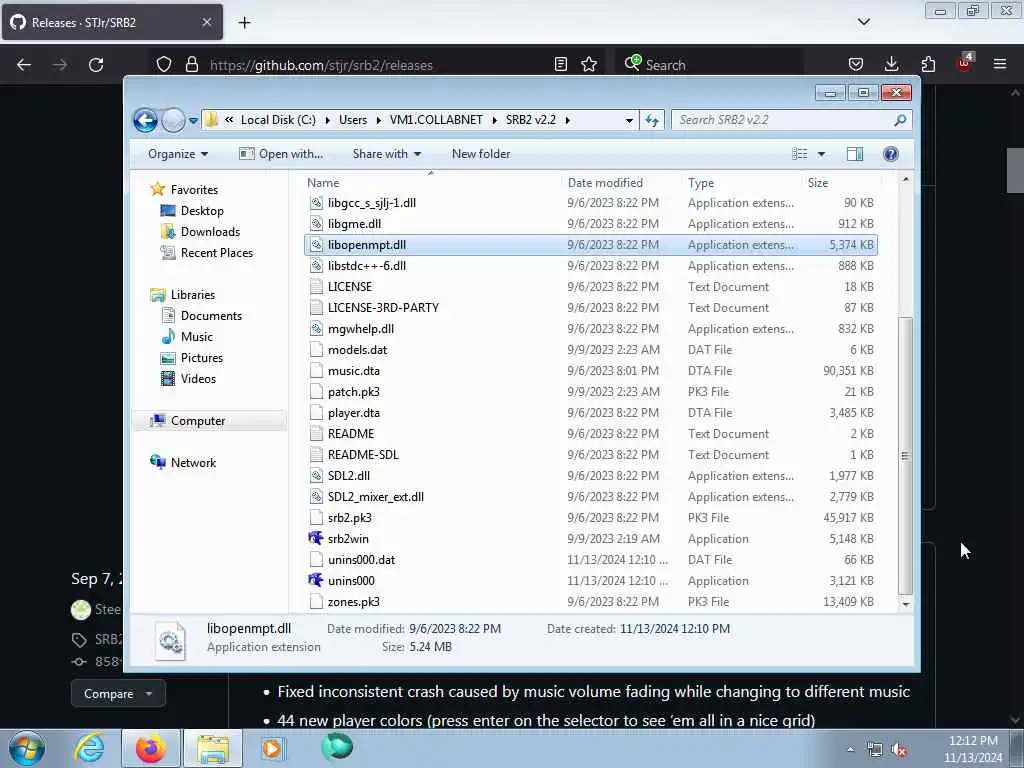Screen dimensions: 1024x768
Task: Open the Firefox extensions icon
Action: 928,64
